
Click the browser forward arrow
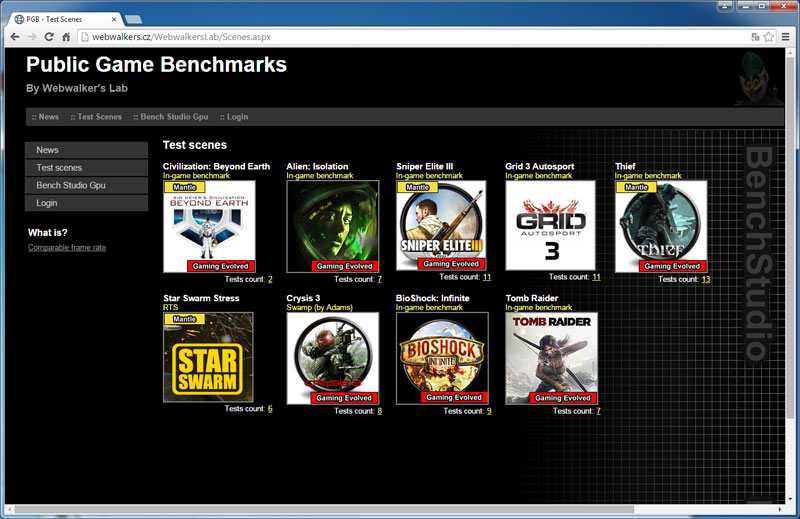coord(32,37)
